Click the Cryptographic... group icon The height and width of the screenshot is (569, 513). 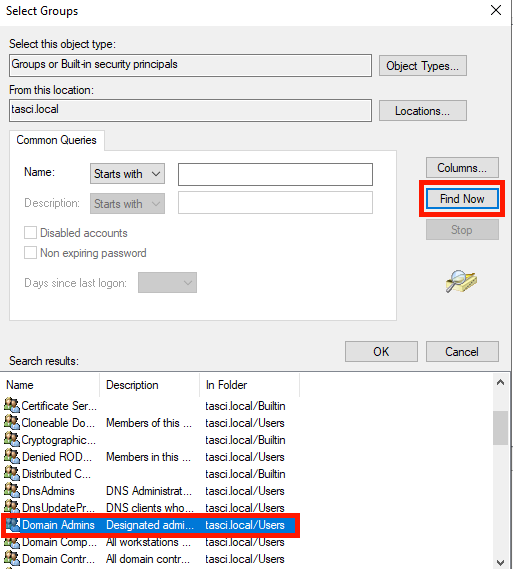(x=12, y=439)
